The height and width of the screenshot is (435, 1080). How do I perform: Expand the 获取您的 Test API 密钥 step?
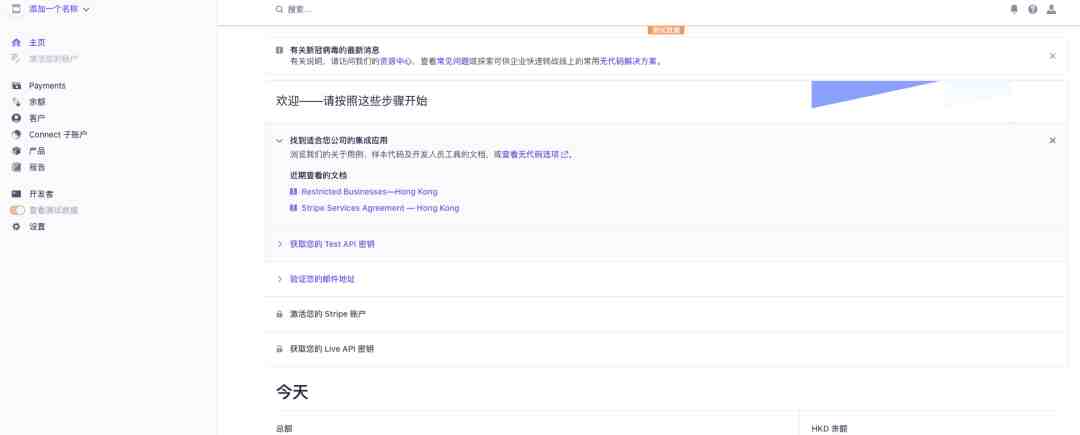279,244
